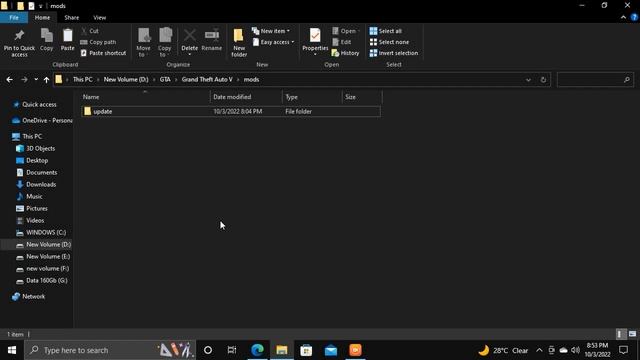
Task: Create a New folder
Action: tap(239, 42)
